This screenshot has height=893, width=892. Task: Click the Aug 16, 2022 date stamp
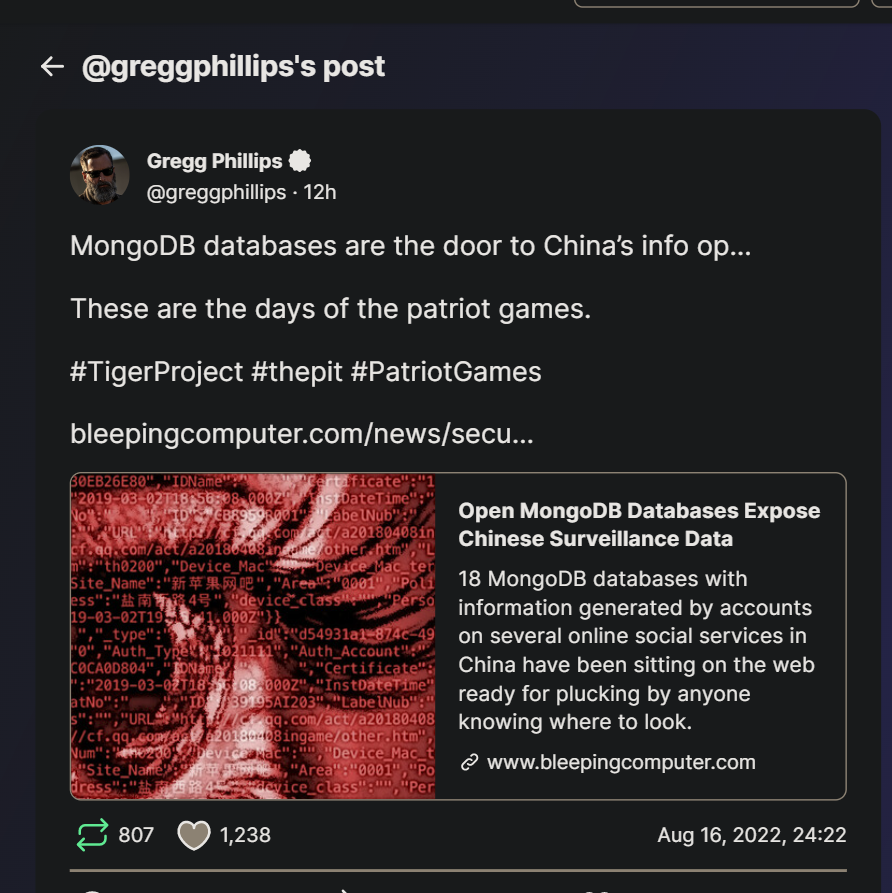[752, 835]
